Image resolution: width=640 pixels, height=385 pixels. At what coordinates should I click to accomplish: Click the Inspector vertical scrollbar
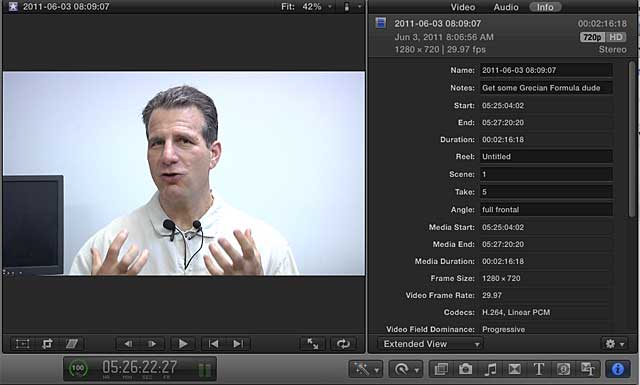tap(632, 139)
